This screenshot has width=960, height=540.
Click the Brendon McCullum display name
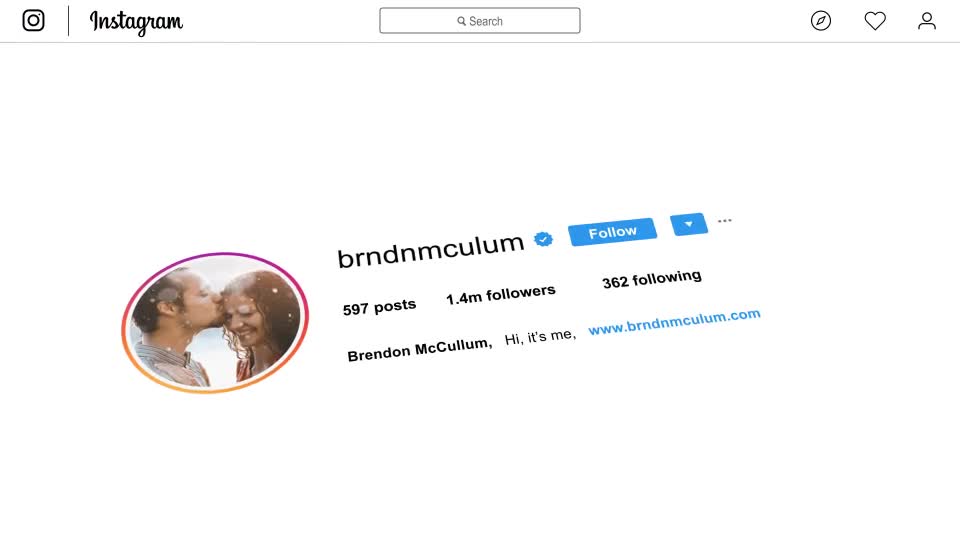point(419,350)
